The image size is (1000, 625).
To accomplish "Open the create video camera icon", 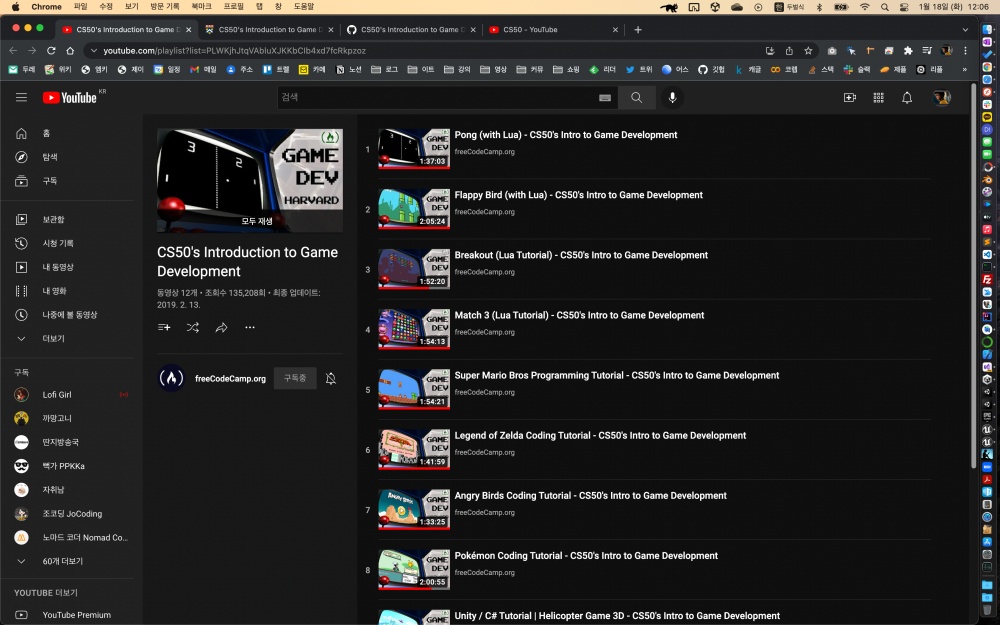I will click(x=849, y=98).
